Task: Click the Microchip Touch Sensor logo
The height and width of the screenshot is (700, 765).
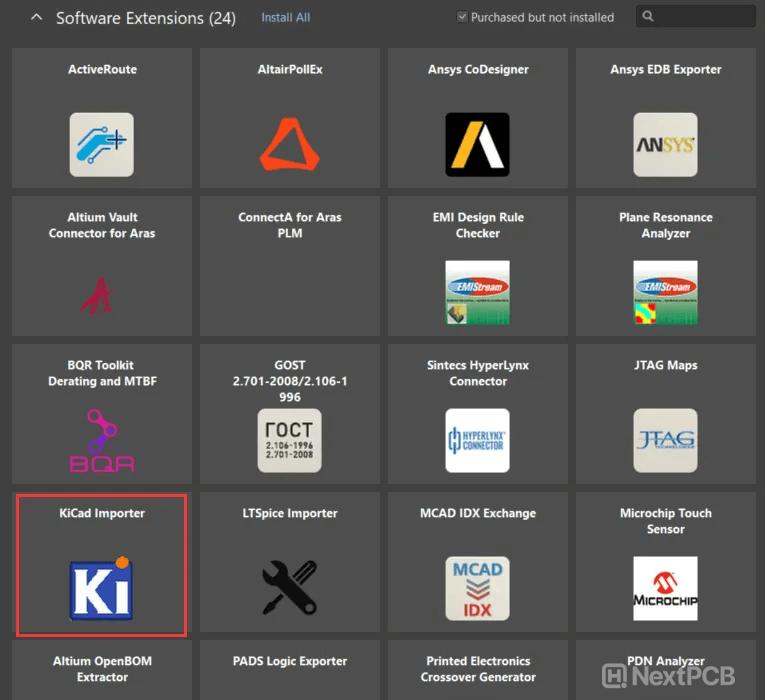Action: 665,588
